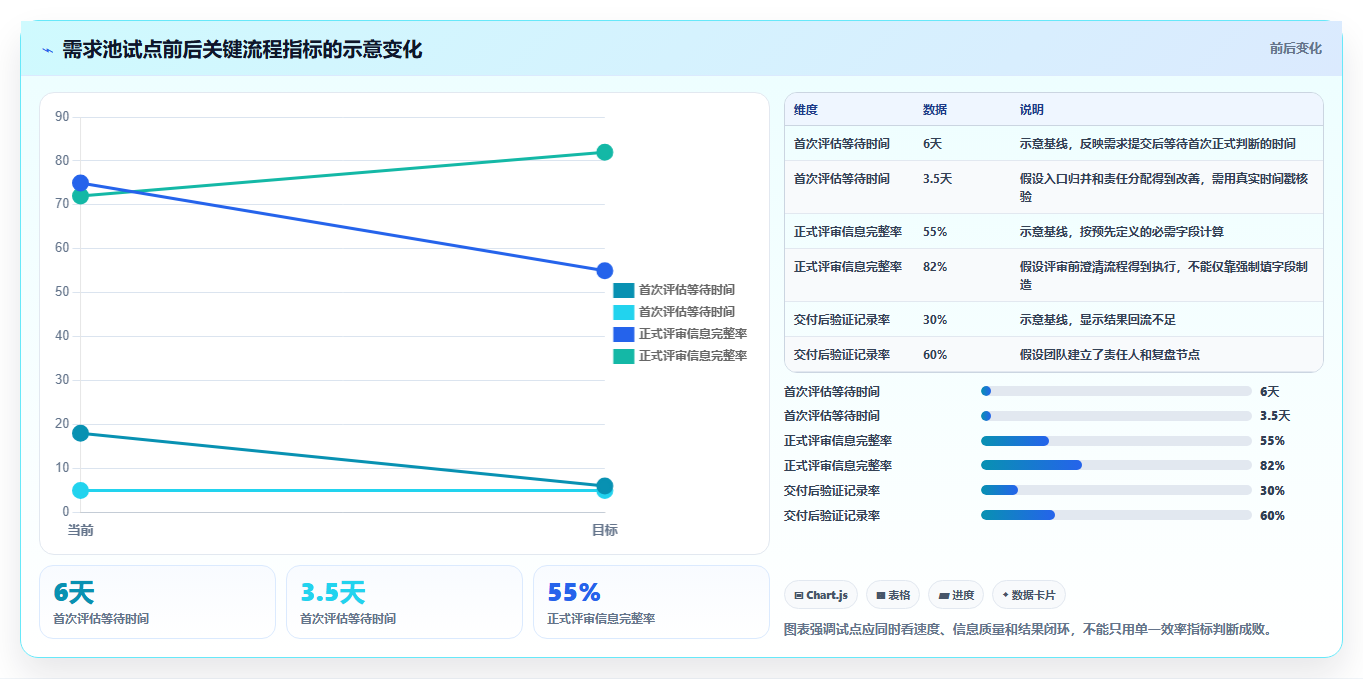Click the 当前 x-axis label
Screen dimensions: 1363x679
tap(81, 530)
